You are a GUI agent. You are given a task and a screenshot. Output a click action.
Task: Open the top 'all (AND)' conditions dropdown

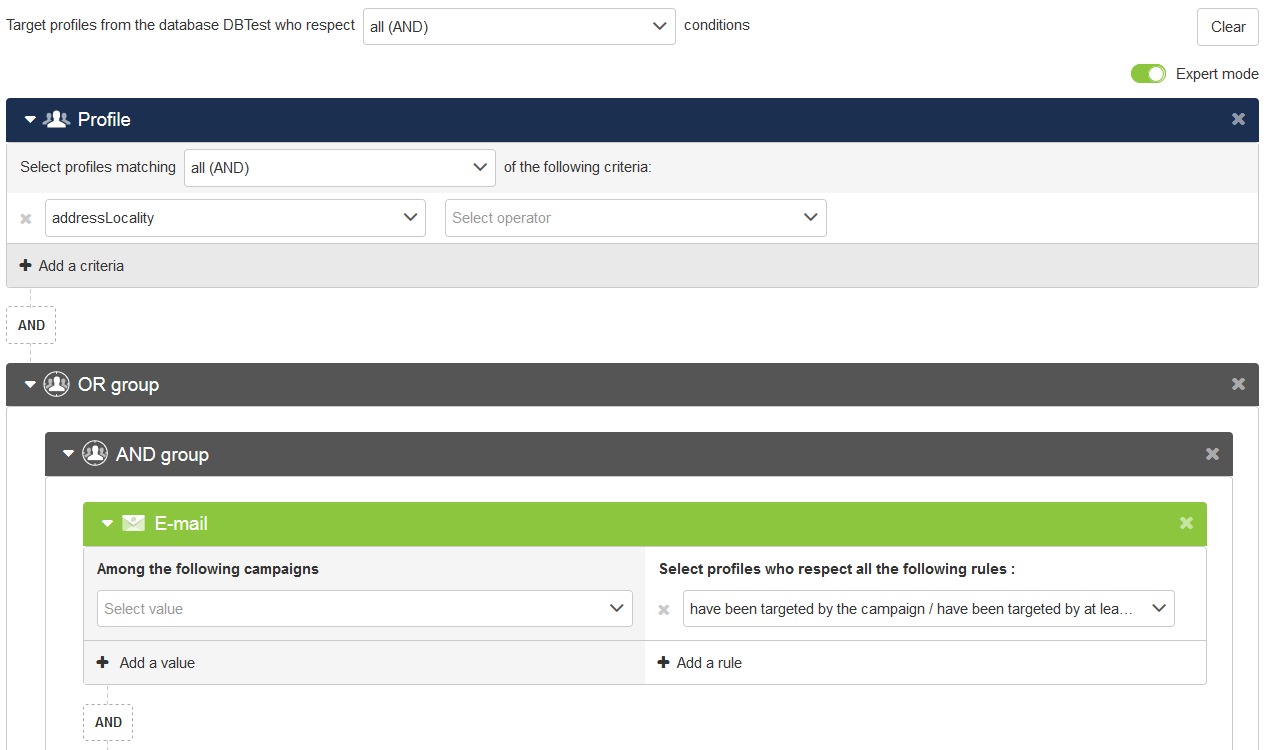tap(519, 27)
